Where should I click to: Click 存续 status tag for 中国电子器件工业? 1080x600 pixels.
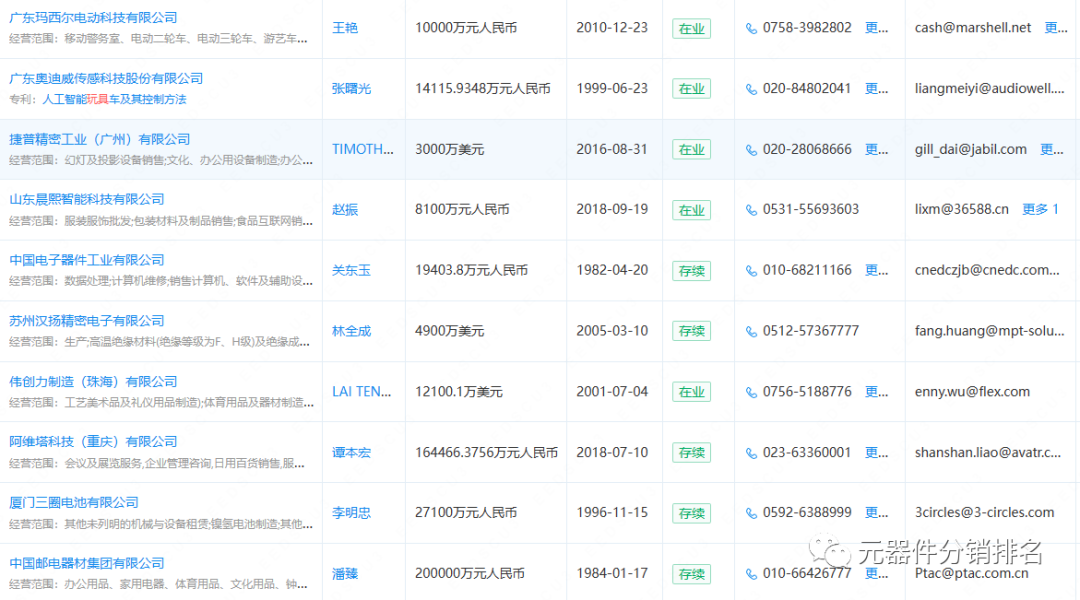(692, 271)
